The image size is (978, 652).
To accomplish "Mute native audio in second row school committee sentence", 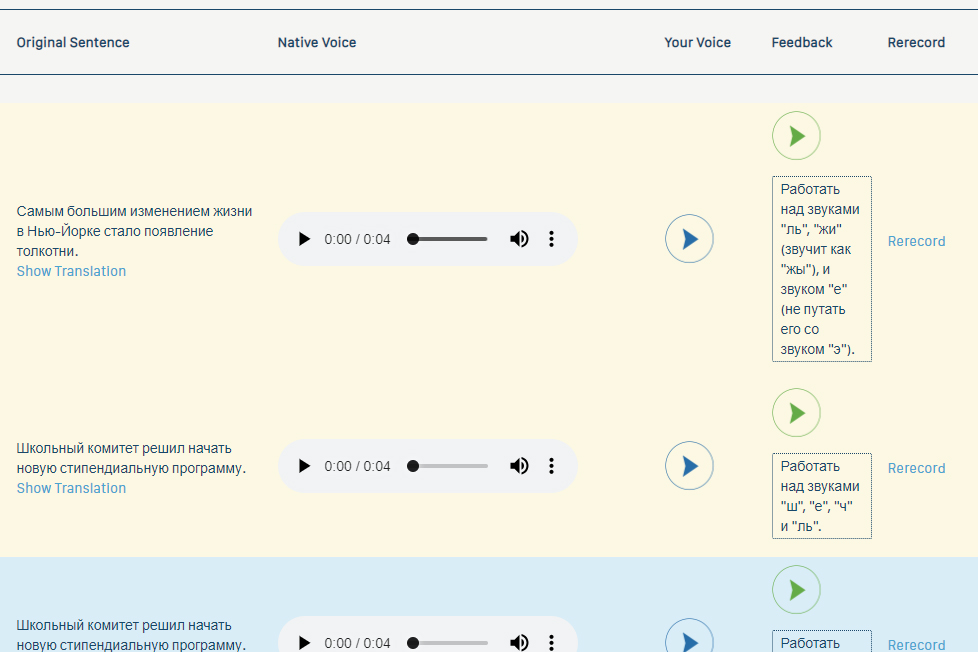I will click(x=519, y=466).
